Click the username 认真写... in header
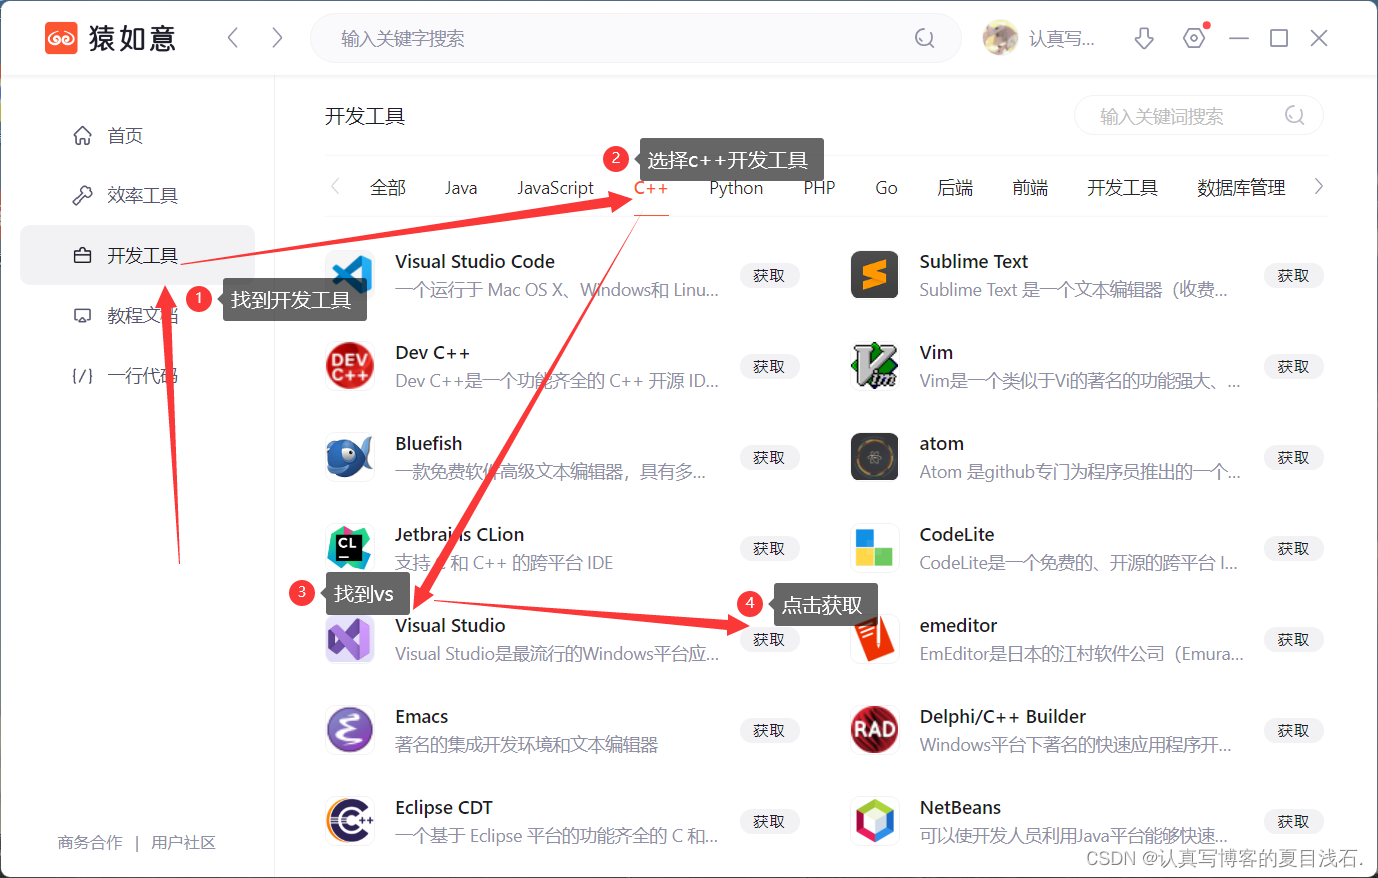 pos(1061,39)
